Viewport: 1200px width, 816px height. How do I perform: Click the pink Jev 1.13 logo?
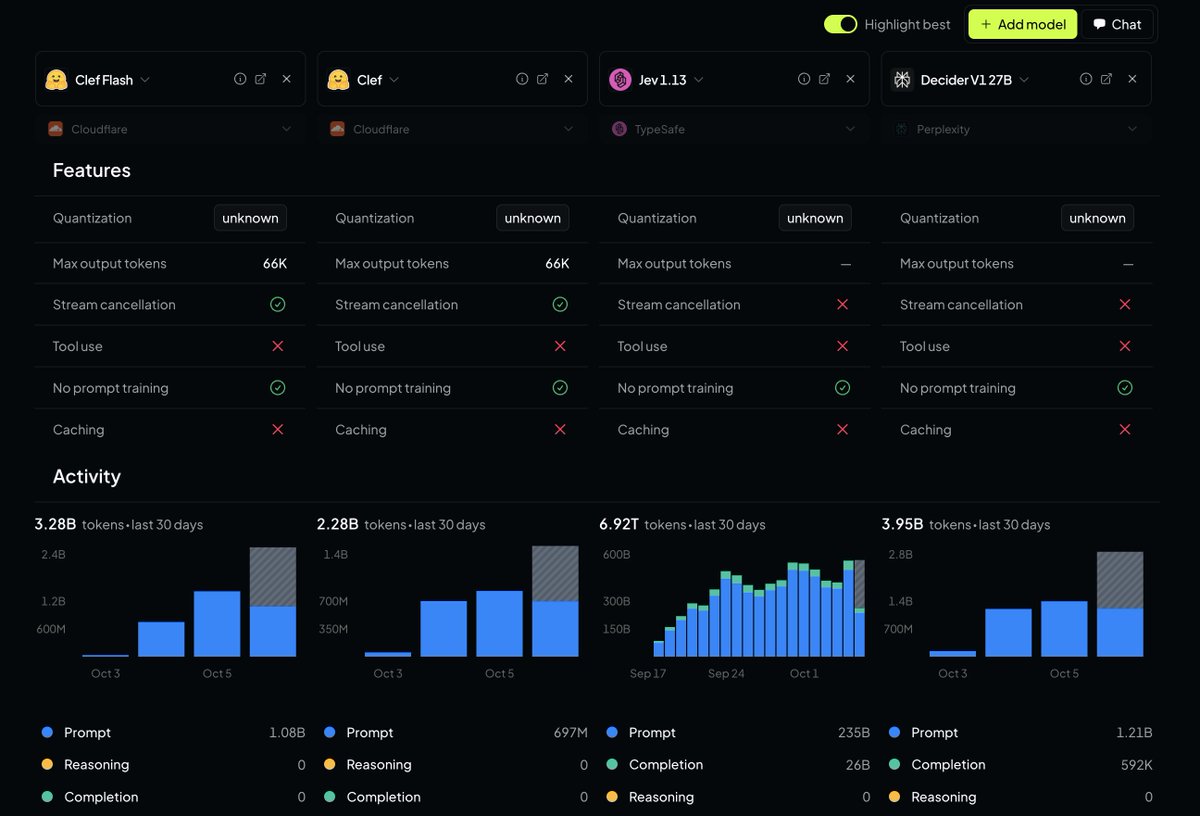point(621,80)
